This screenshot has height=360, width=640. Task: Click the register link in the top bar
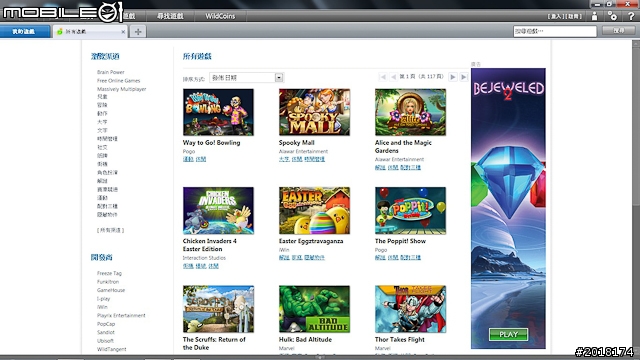(573, 16)
